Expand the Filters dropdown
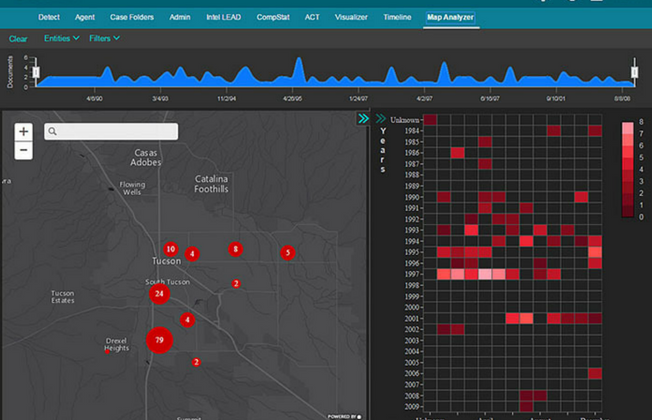Viewport: 652px width, 420px height. point(104,38)
